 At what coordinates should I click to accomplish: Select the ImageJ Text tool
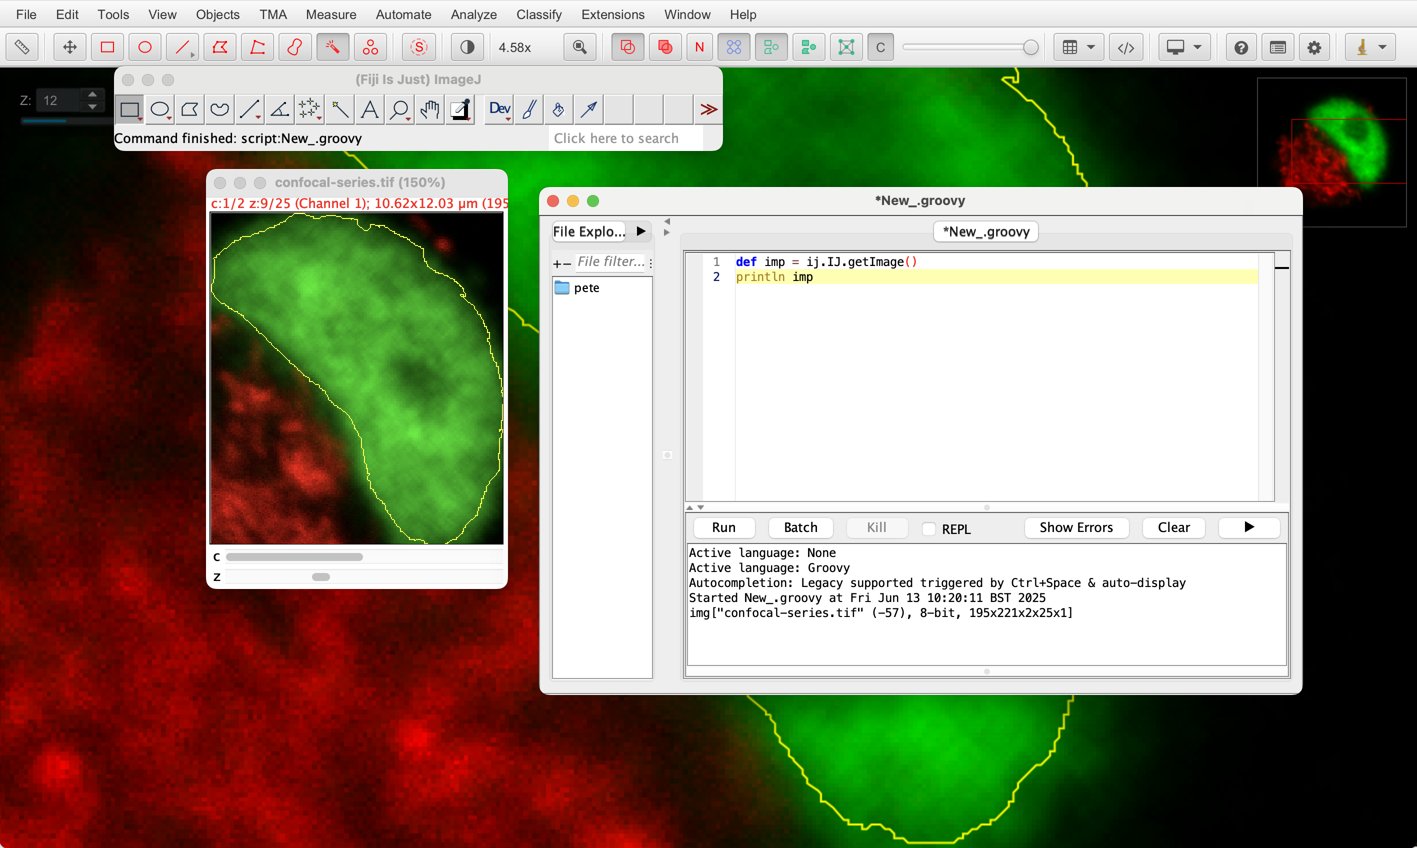point(370,109)
